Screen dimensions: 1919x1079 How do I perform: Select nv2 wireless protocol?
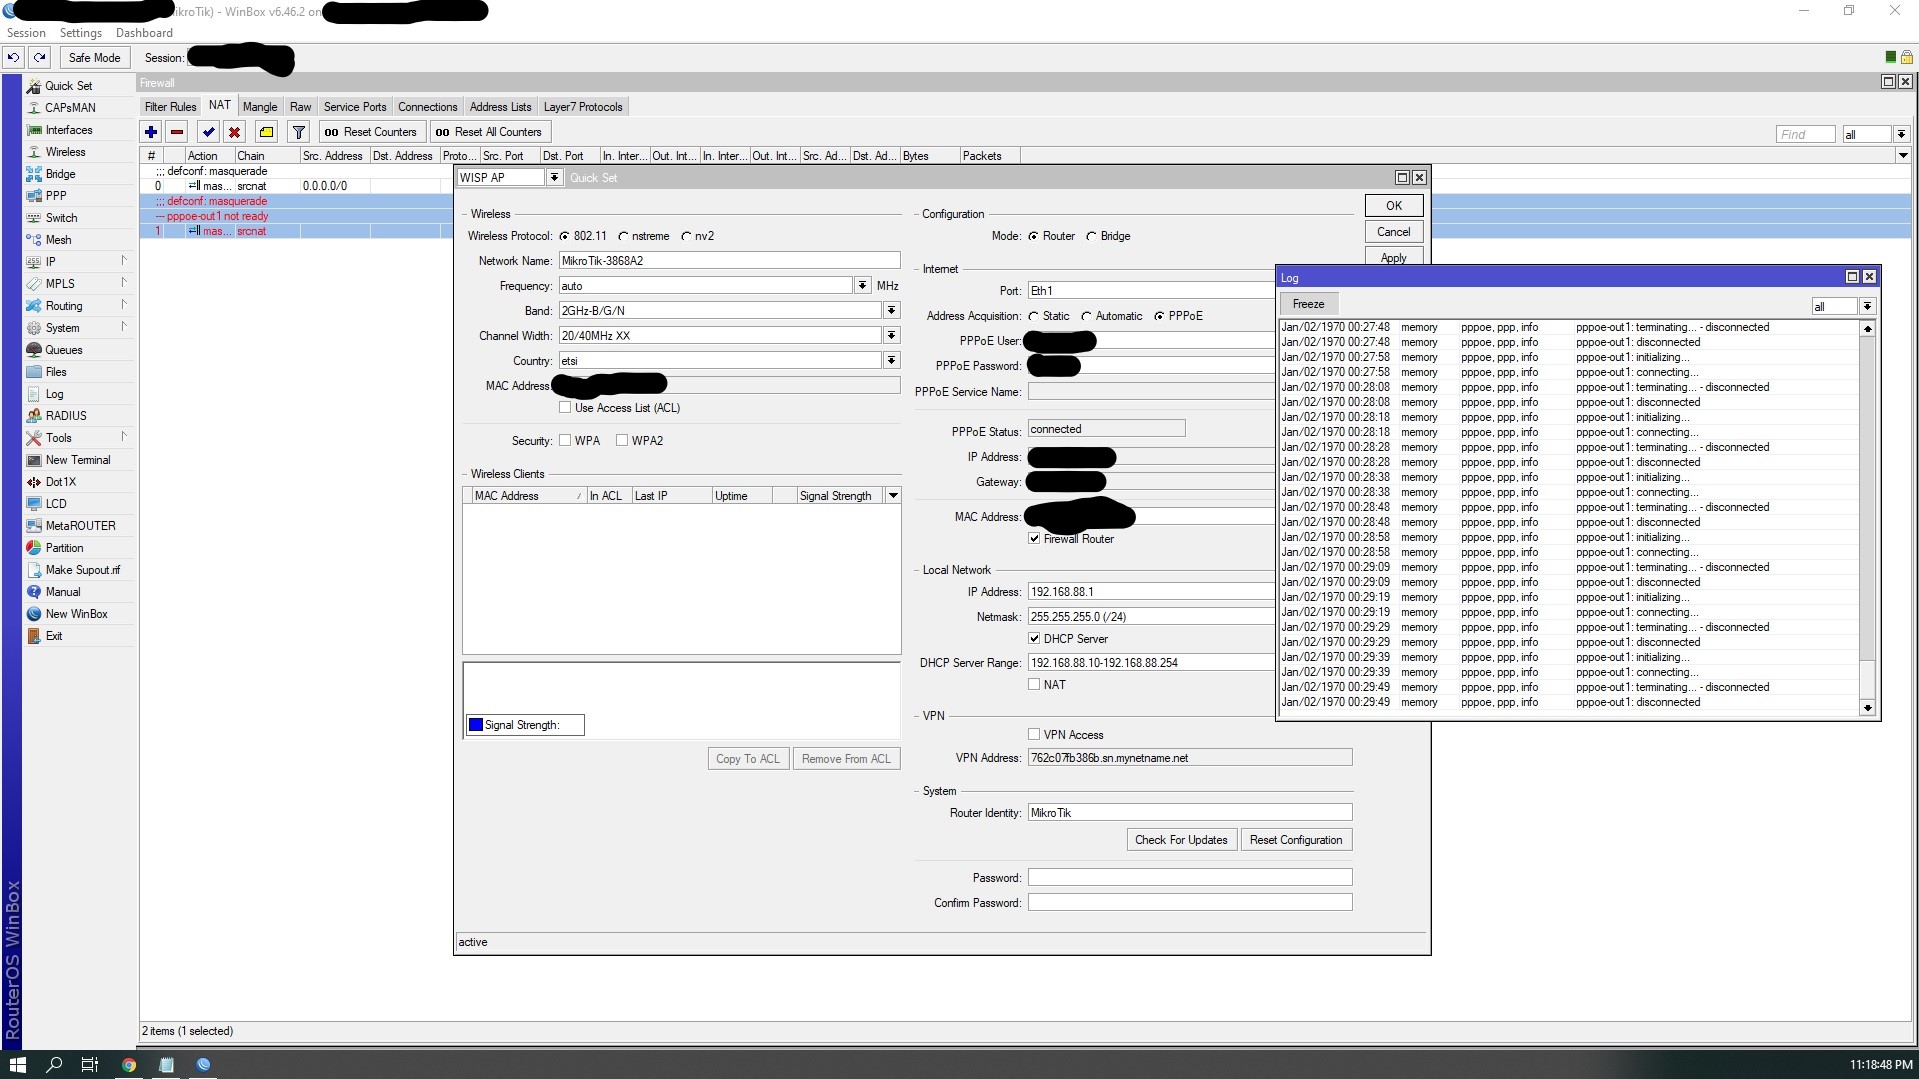(686, 237)
